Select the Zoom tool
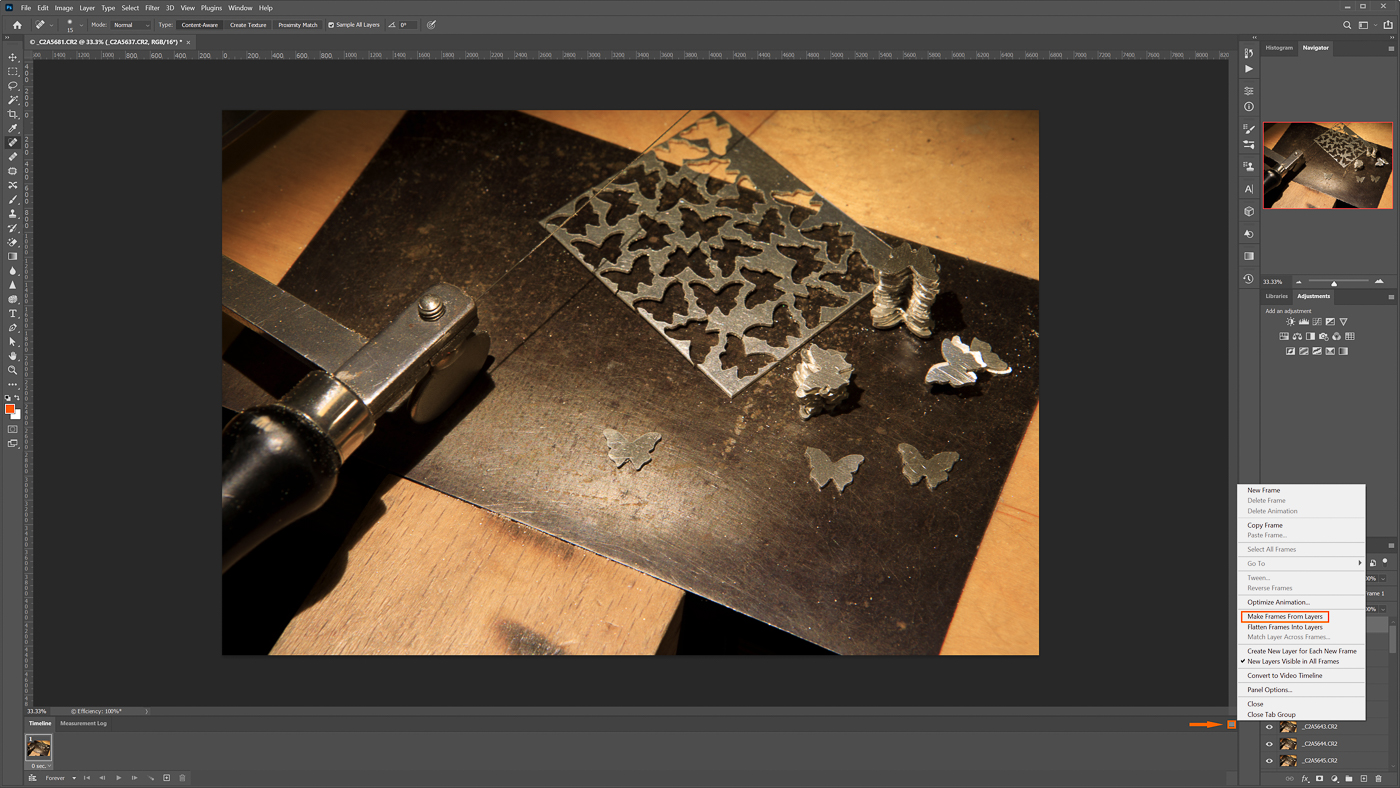Image resolution: width=1400 pixels, height=788 pixels. pos(13,369)
